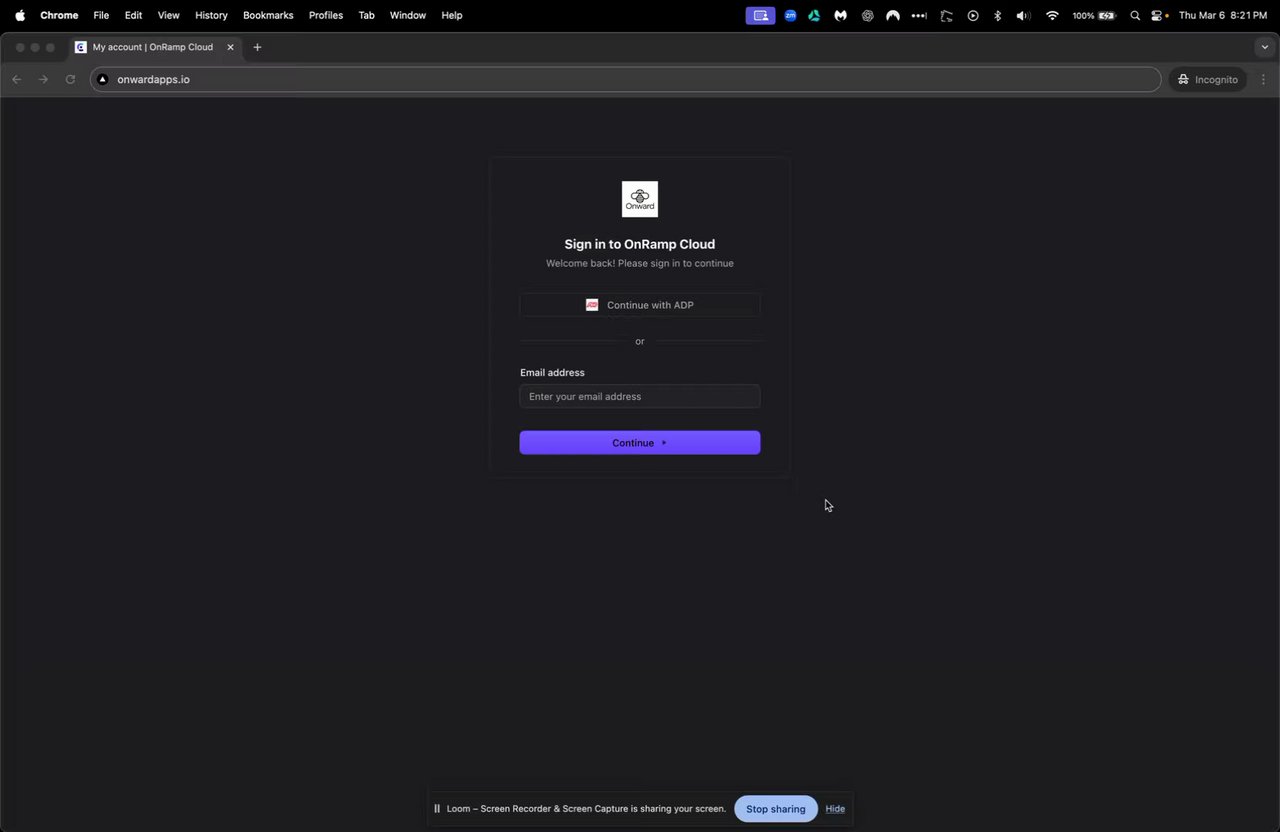Screen dimensions: 1280x832
Task: Open Spotlight search in menu bar
Action: click(1135, 15)
